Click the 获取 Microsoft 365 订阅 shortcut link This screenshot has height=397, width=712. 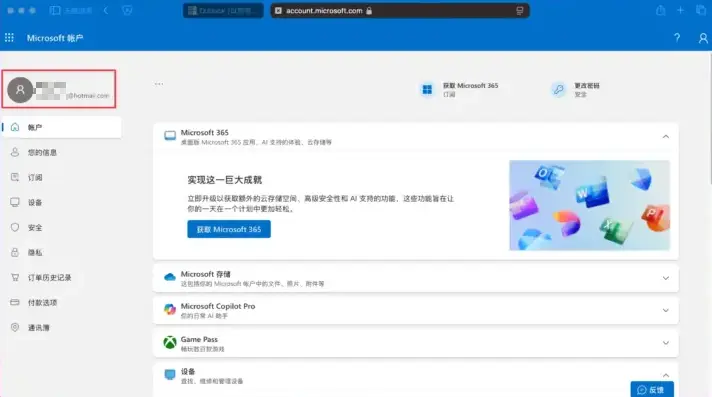coord(460,89)
